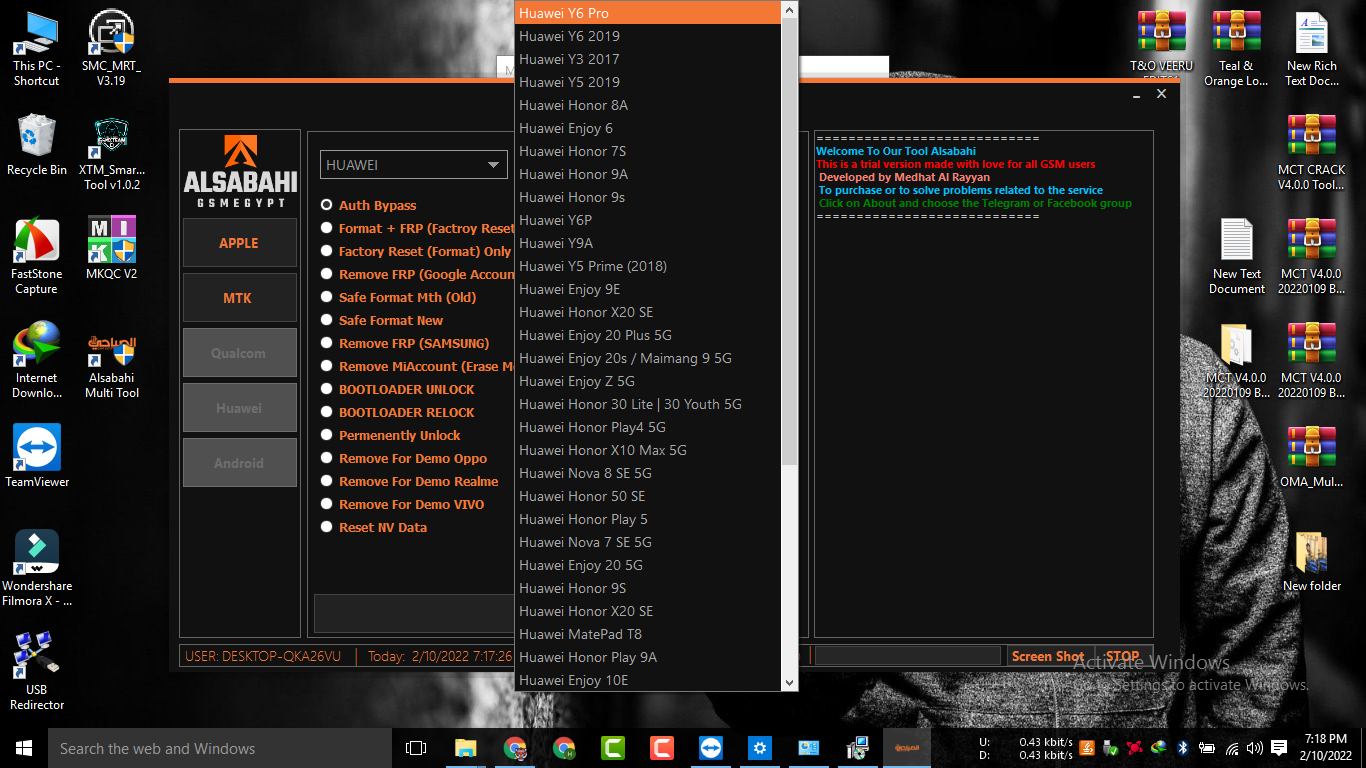
Task: Click model list scrollbar up arrow
Action: [x=789, y=10]
